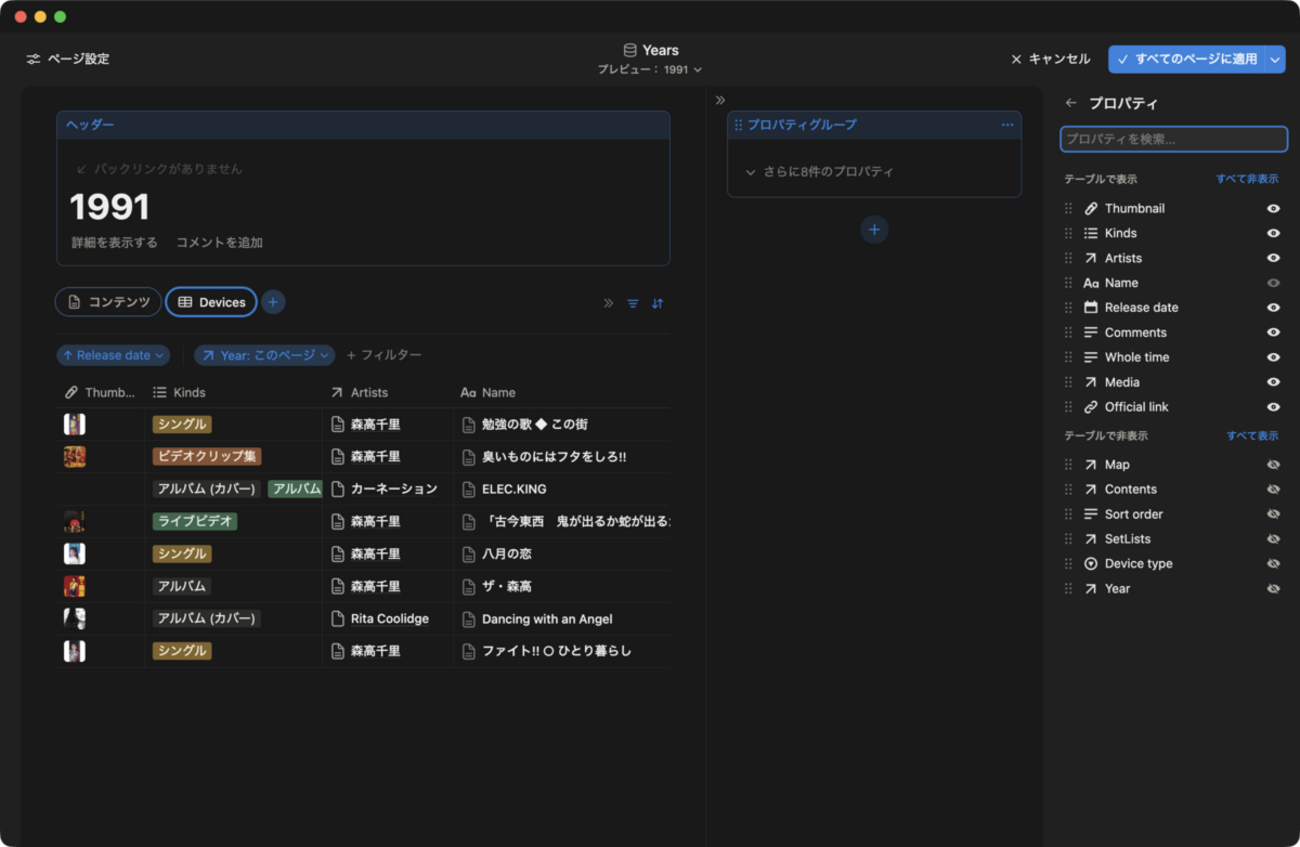The image size is (1300, 847).
Task: Click the double chevron collapse icon beside the property group
Action: (720, 100)
